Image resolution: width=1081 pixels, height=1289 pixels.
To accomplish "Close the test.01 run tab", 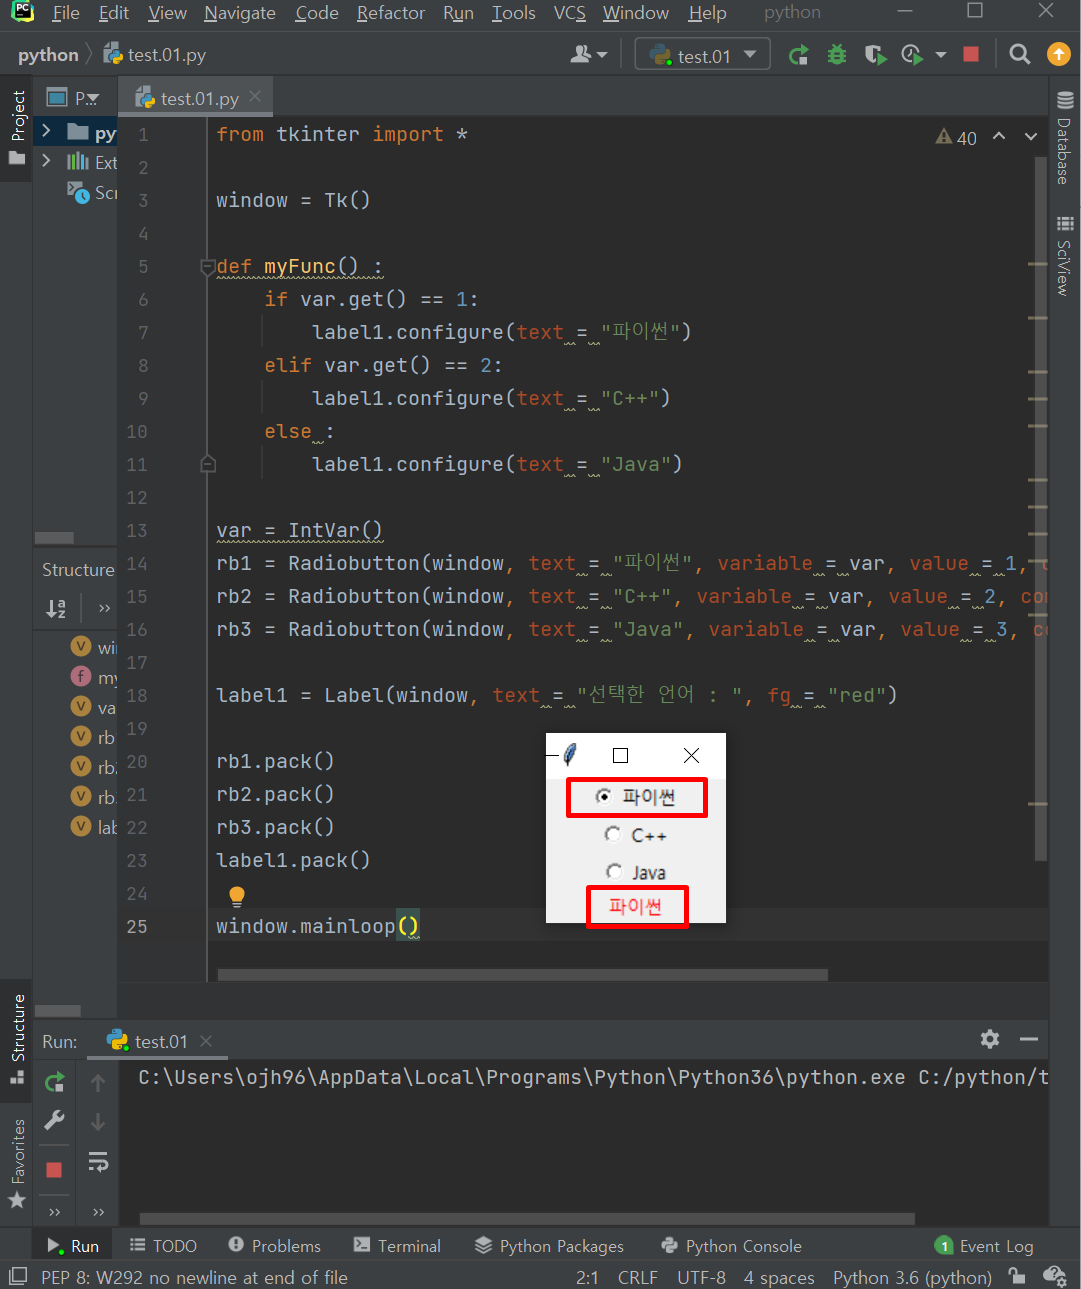I will [206, 1041].
